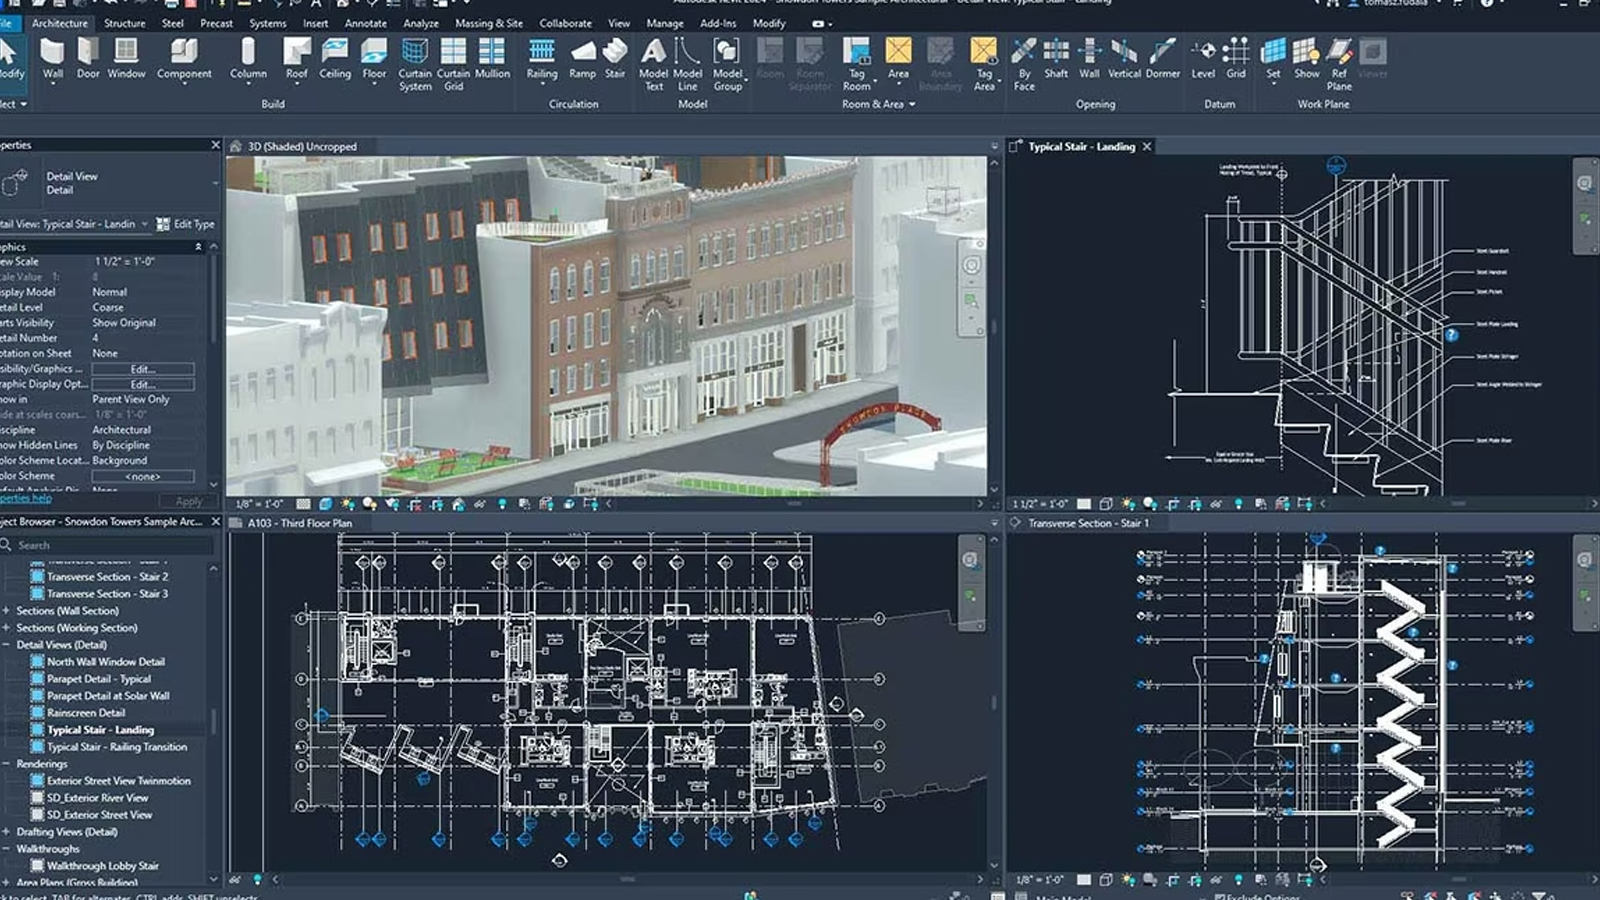Close the Typical Stair - Landing view tab
The height and width of the screenshot is (900, 1600).
point(1147,146)
